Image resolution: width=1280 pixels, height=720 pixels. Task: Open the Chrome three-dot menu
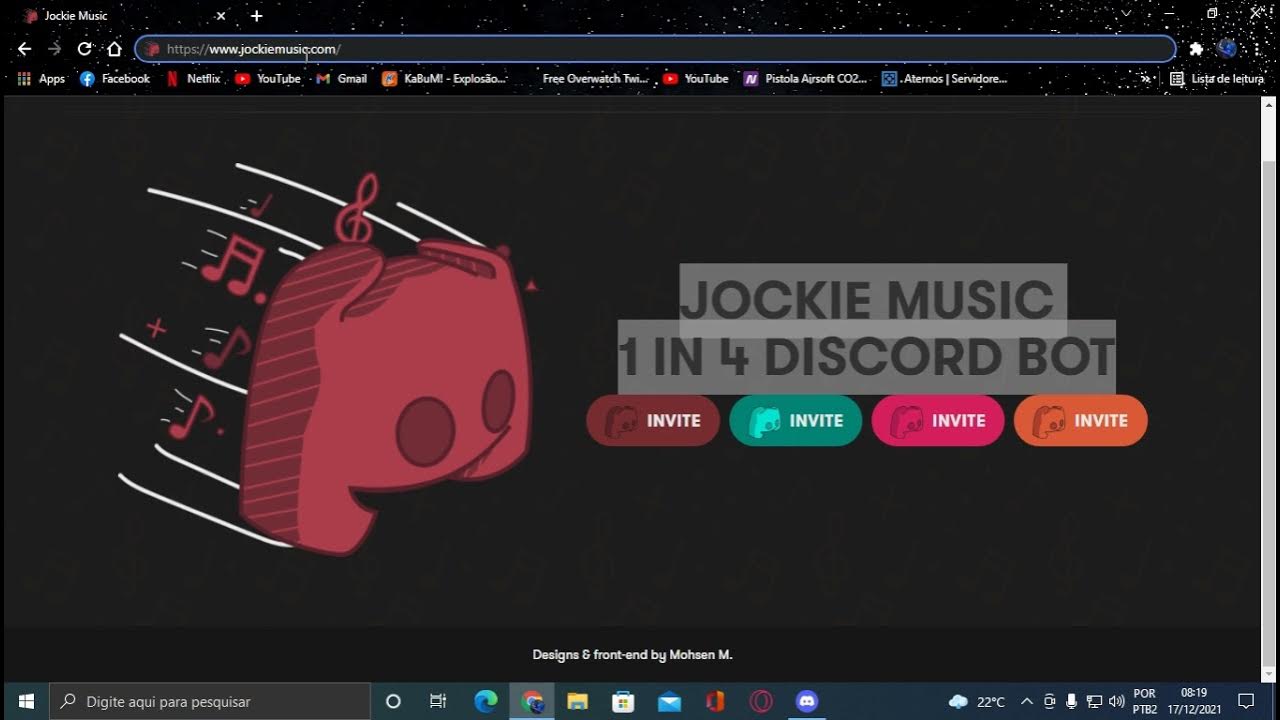1257,49
